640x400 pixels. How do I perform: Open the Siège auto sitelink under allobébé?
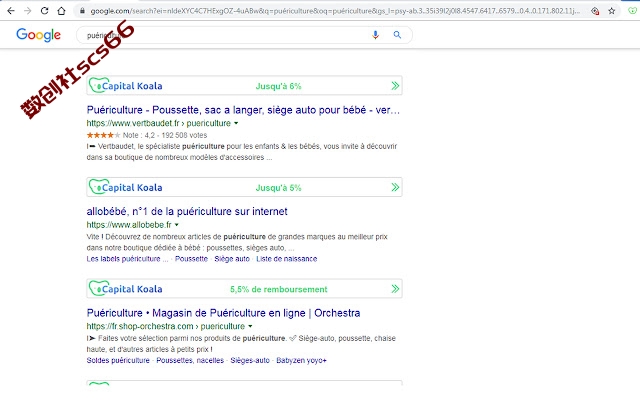(x=232, y=259)
